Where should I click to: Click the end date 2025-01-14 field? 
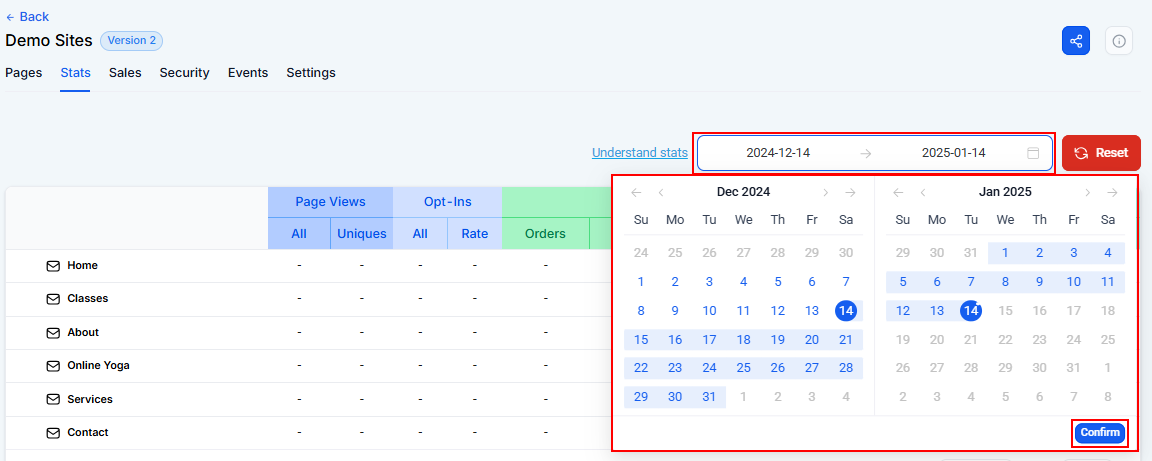[x=954, y=153]
